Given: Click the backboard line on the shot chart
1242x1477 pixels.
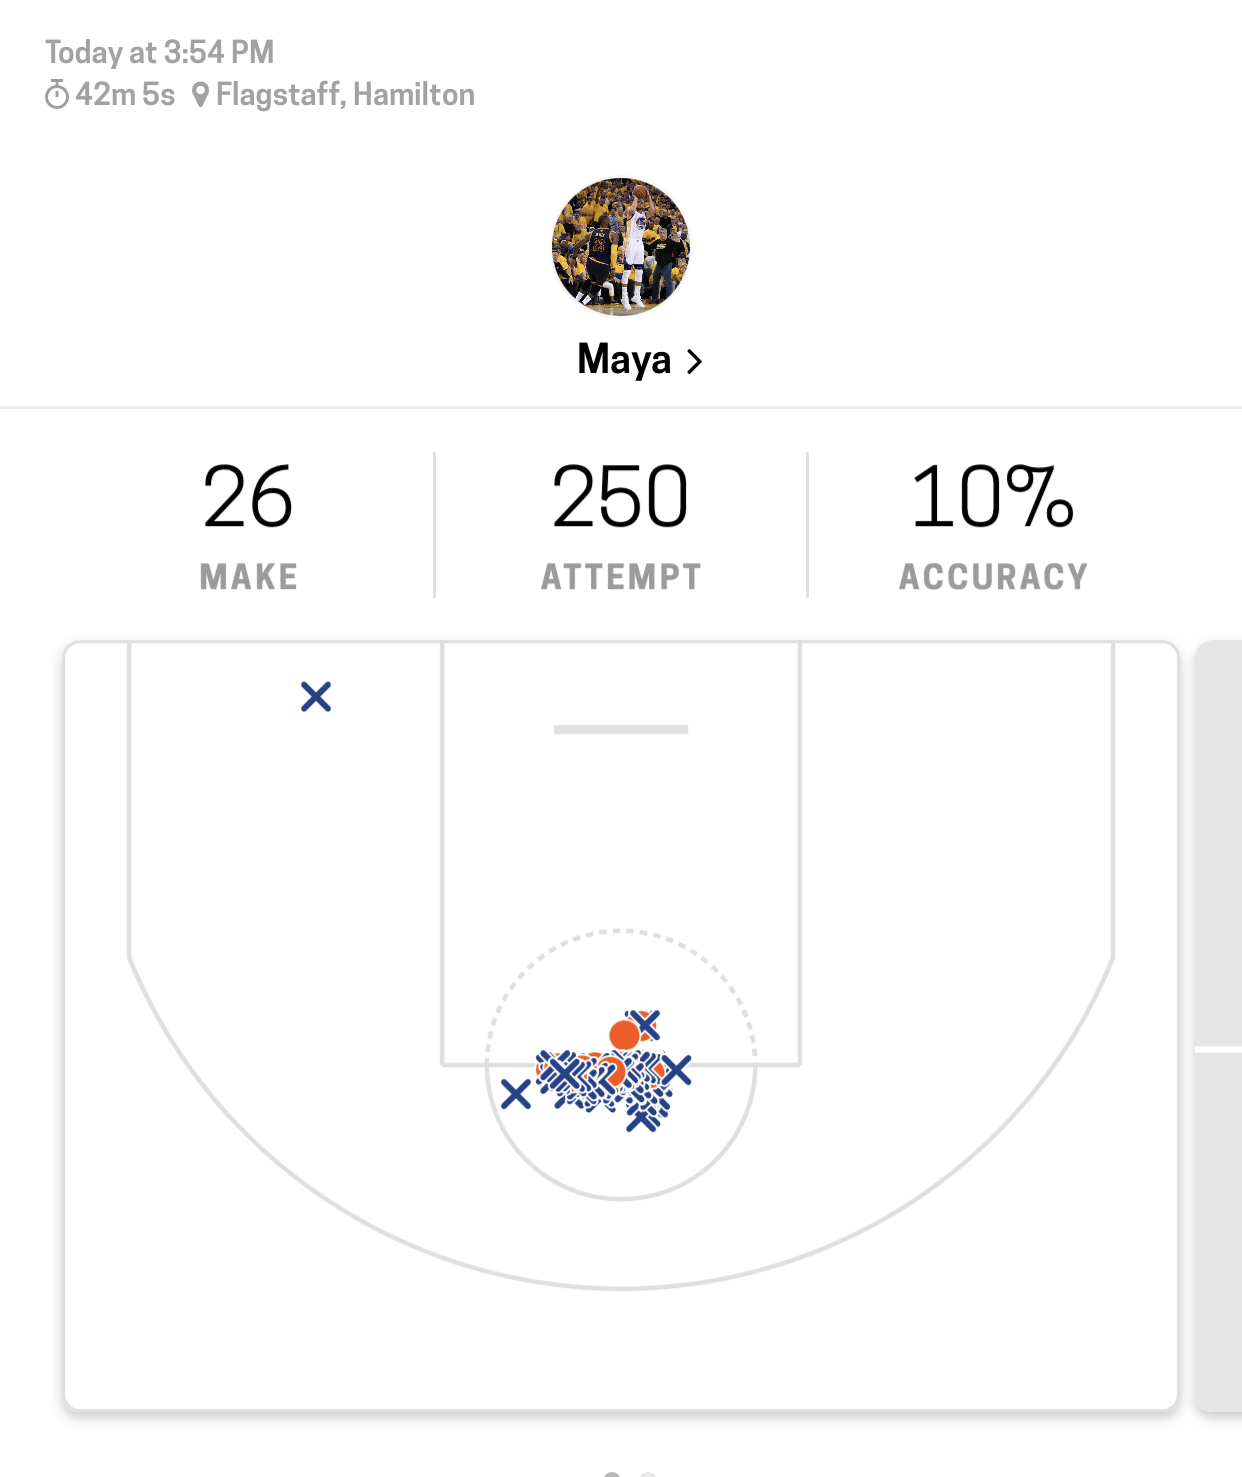Looking at the screenshot, I should coord(621,730).
